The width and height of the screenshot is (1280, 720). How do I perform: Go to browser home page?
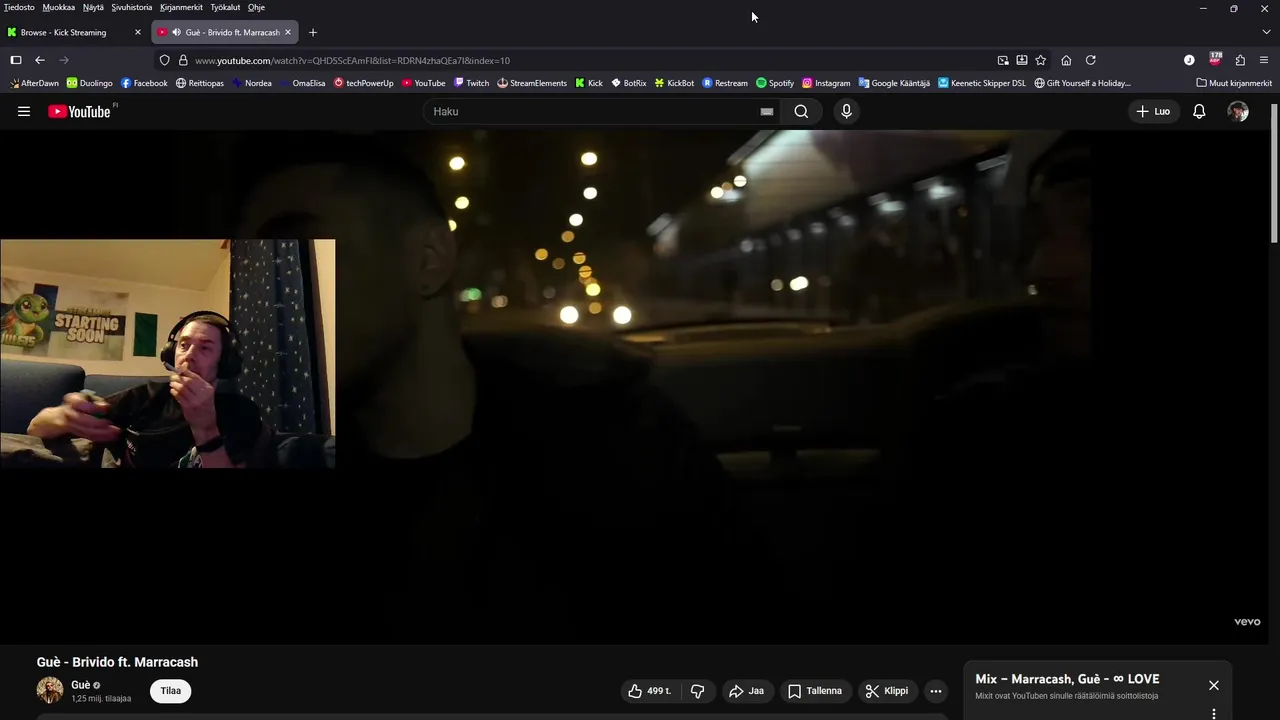1066,60
